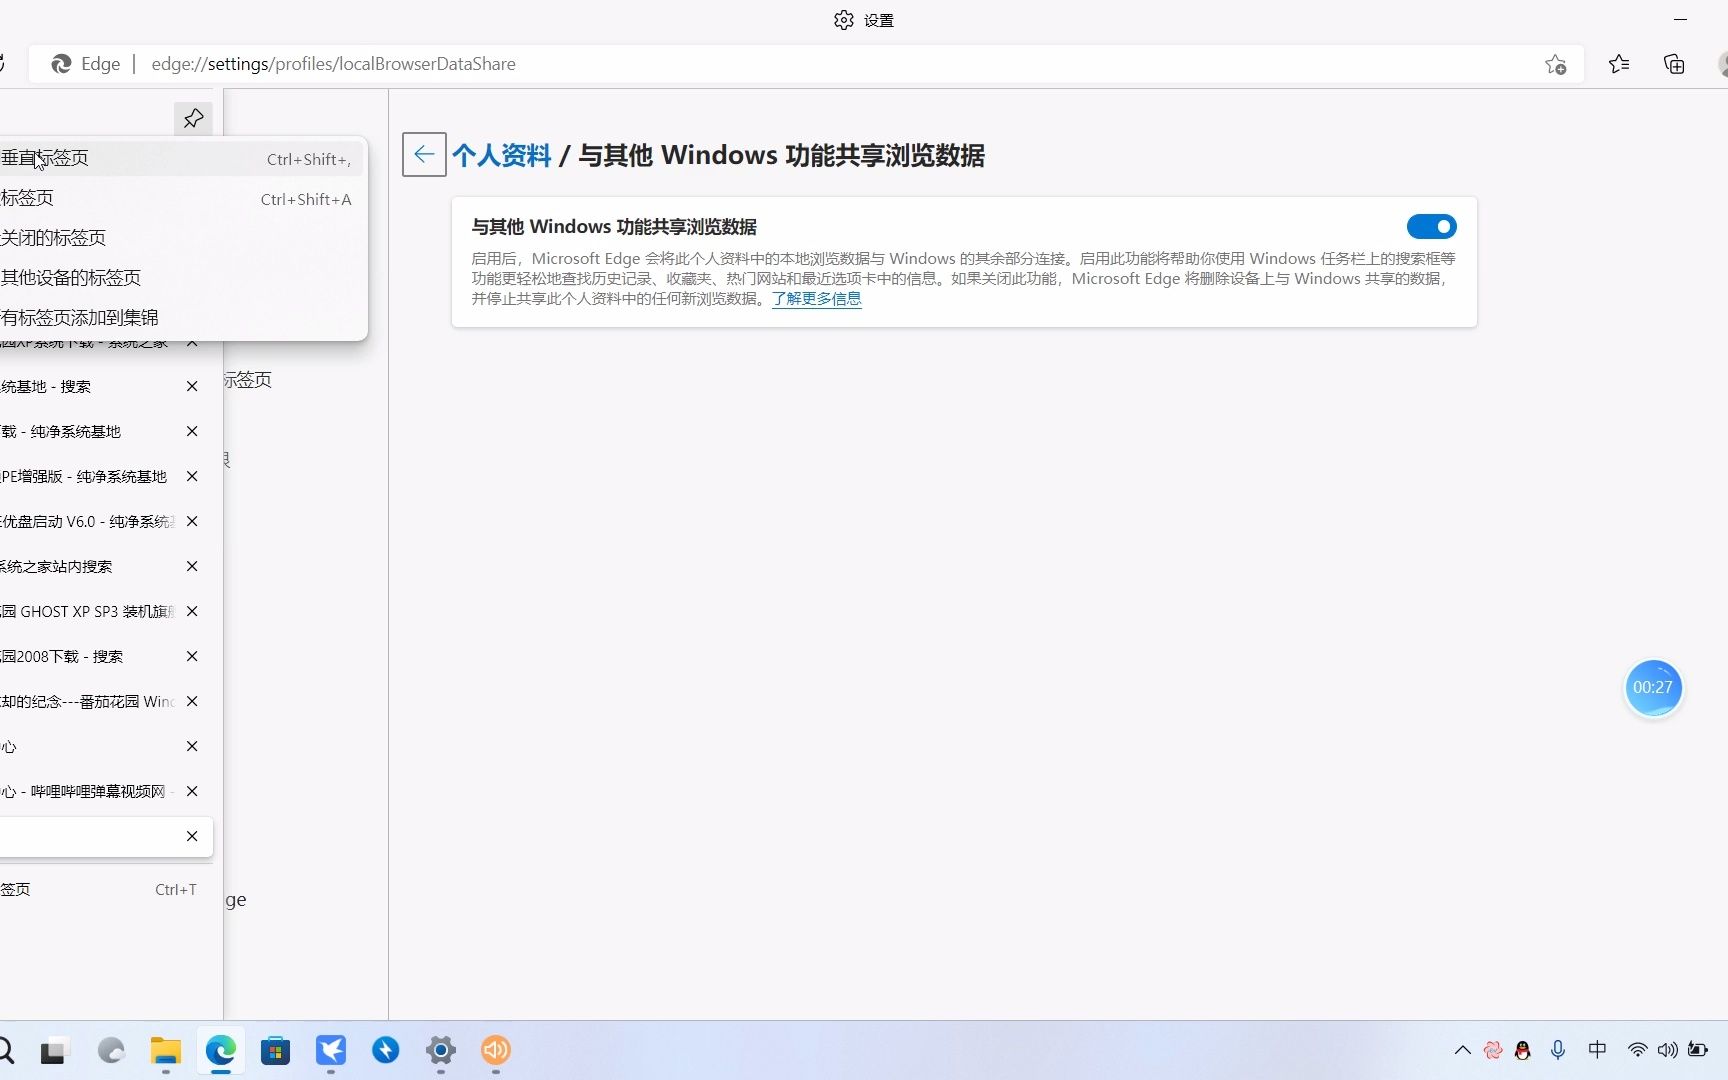The width and height of the screenshot is (1728, 1080).
Task: Close the GHOST XP SP3 装机旗 tab
Action: click(192, 611)
